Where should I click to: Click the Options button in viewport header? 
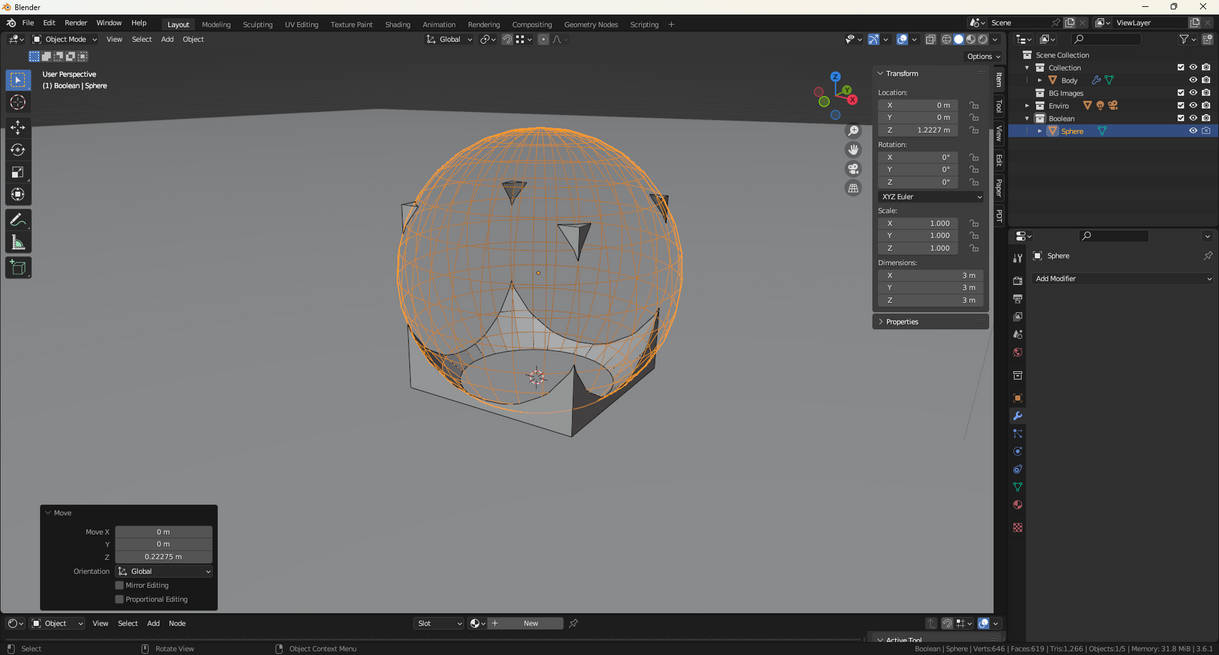tap(983, 56)
